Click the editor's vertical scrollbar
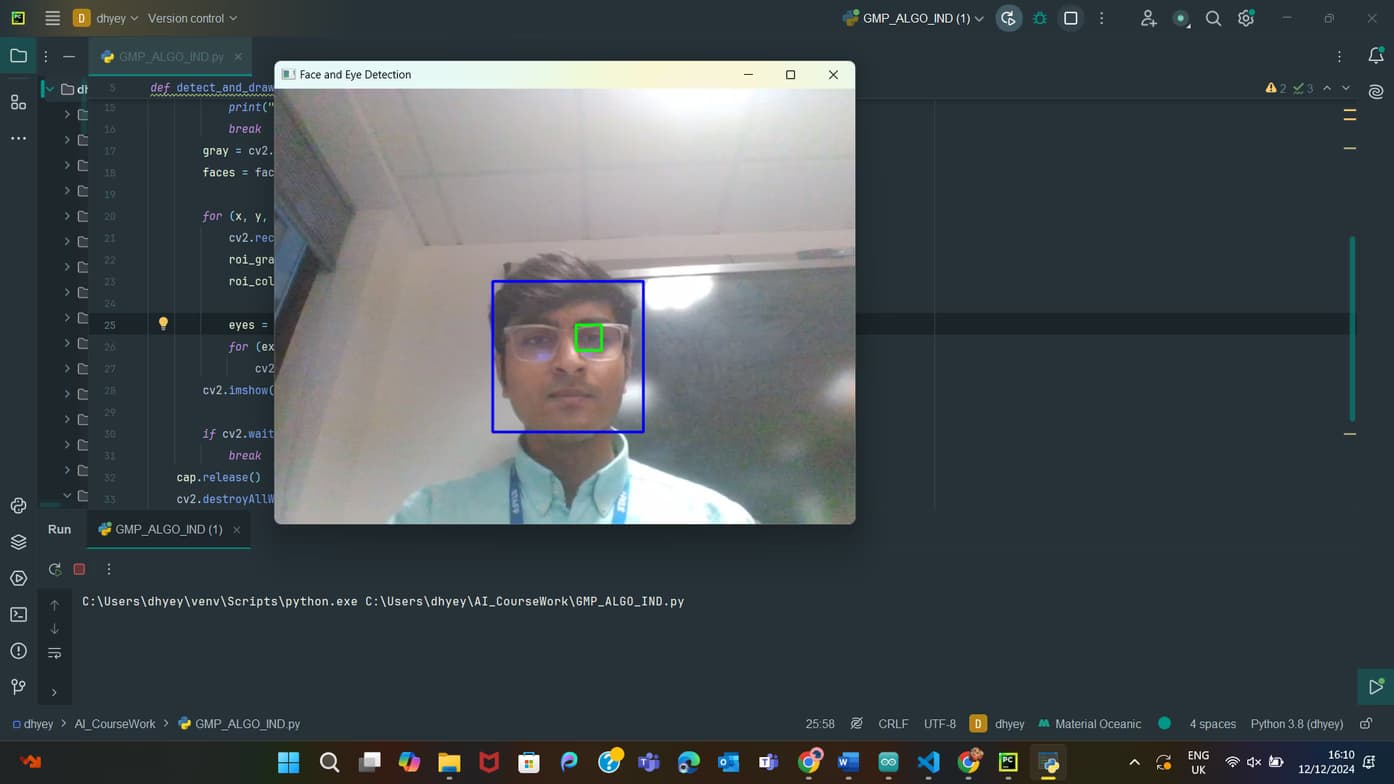The width and height of the screenshot is (1394, 784). 1352,330
